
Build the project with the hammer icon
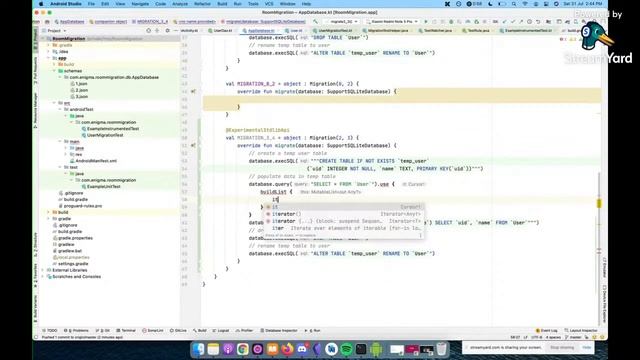tap(316, 22)
